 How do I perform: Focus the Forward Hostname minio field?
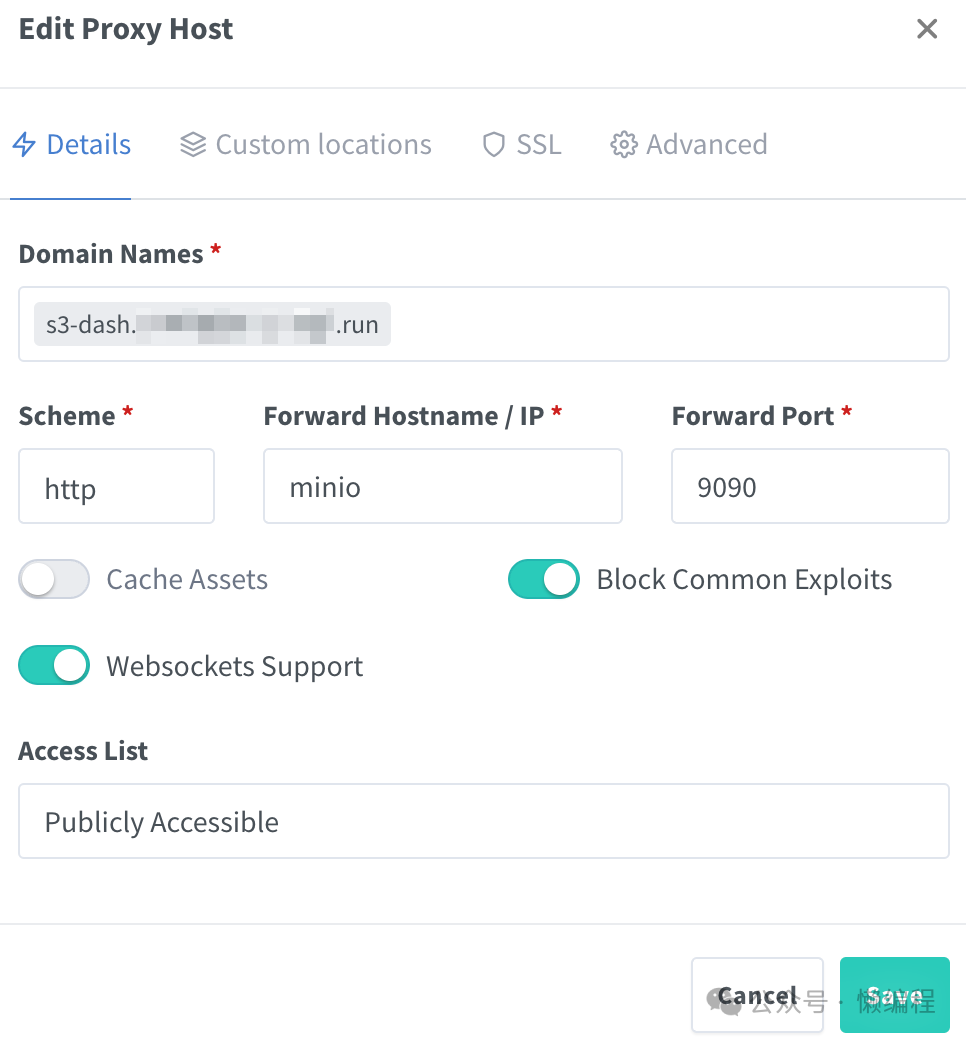[443, 486]
